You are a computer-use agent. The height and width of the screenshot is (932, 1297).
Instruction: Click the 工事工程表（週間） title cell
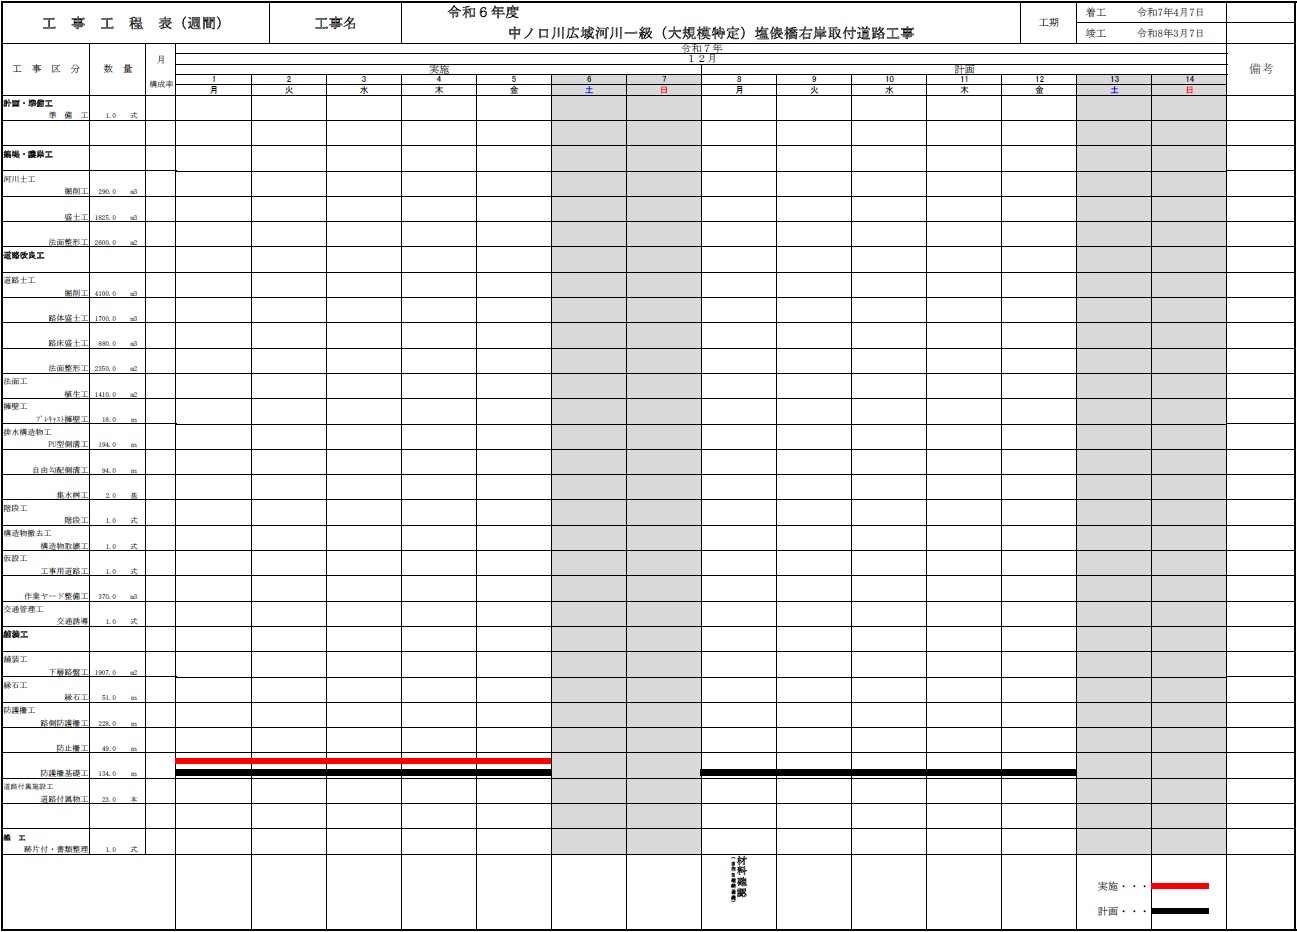133,23
